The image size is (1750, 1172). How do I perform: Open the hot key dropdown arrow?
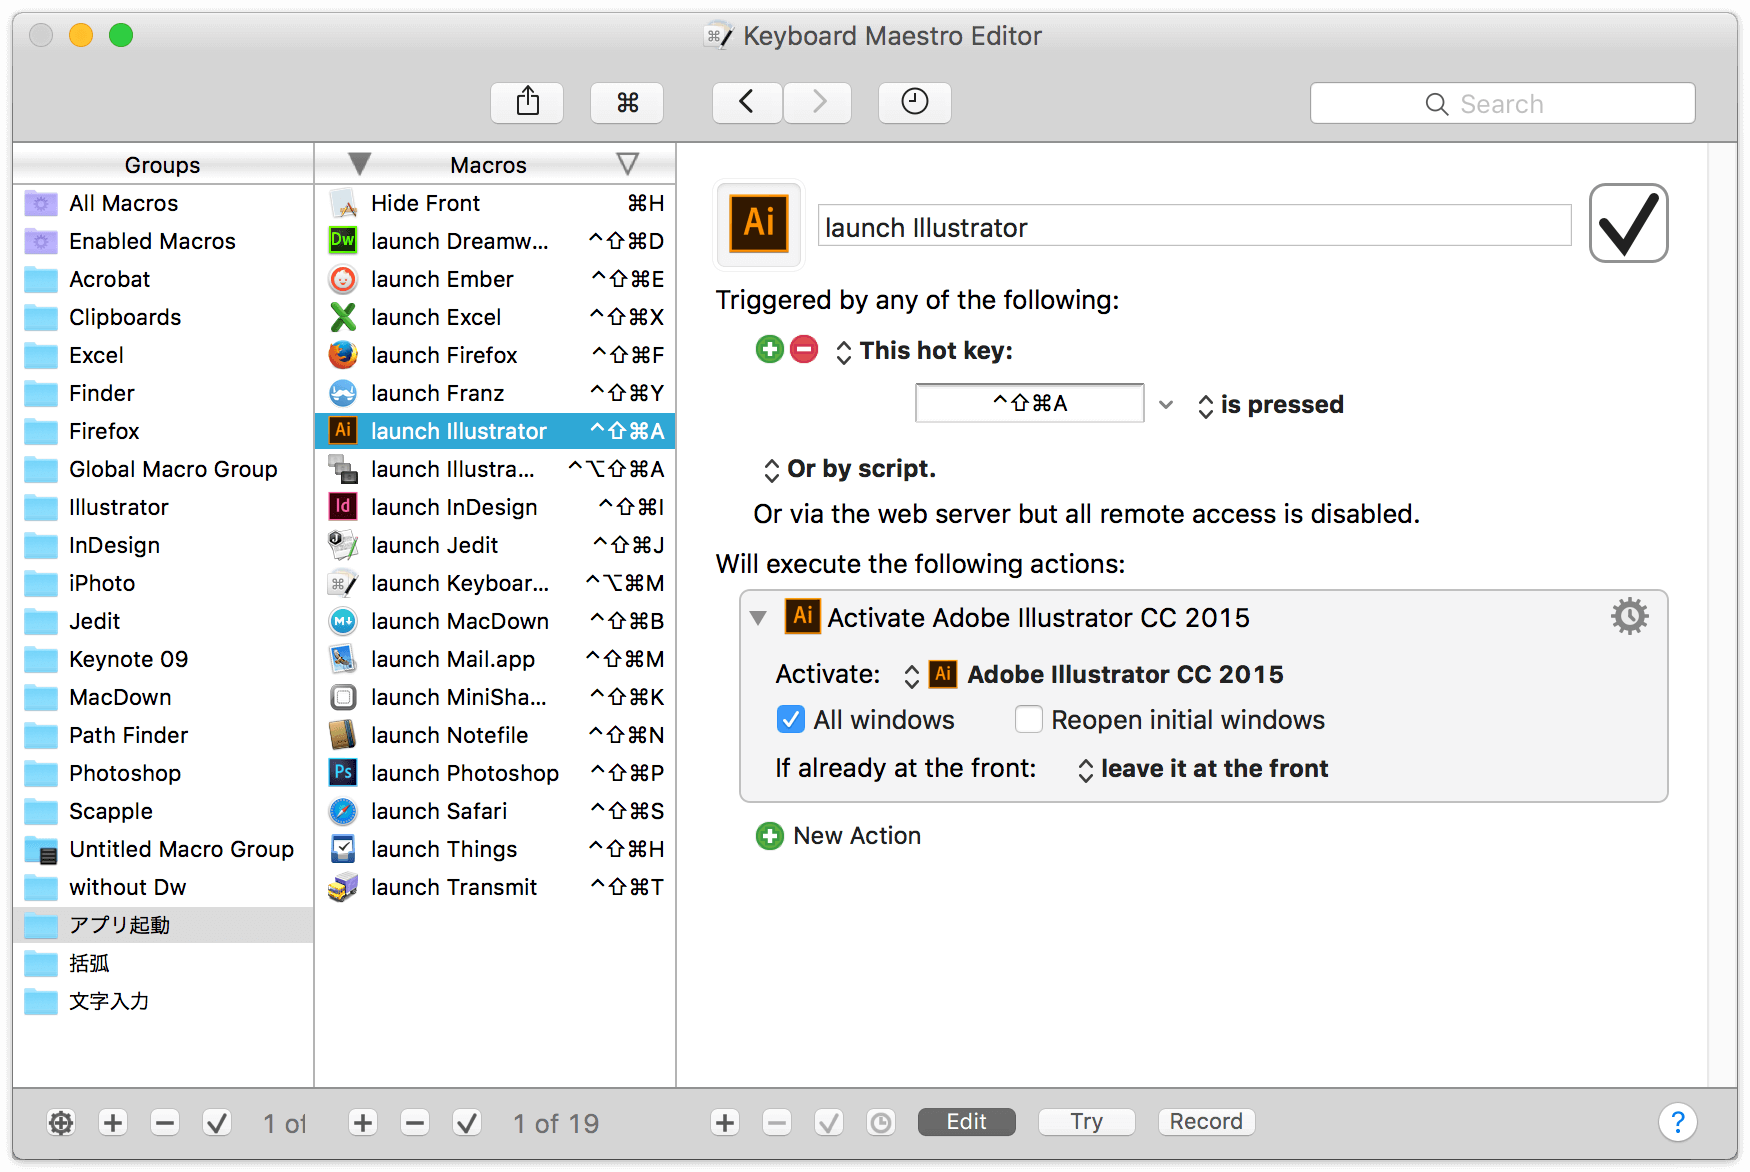point(1166,404)
